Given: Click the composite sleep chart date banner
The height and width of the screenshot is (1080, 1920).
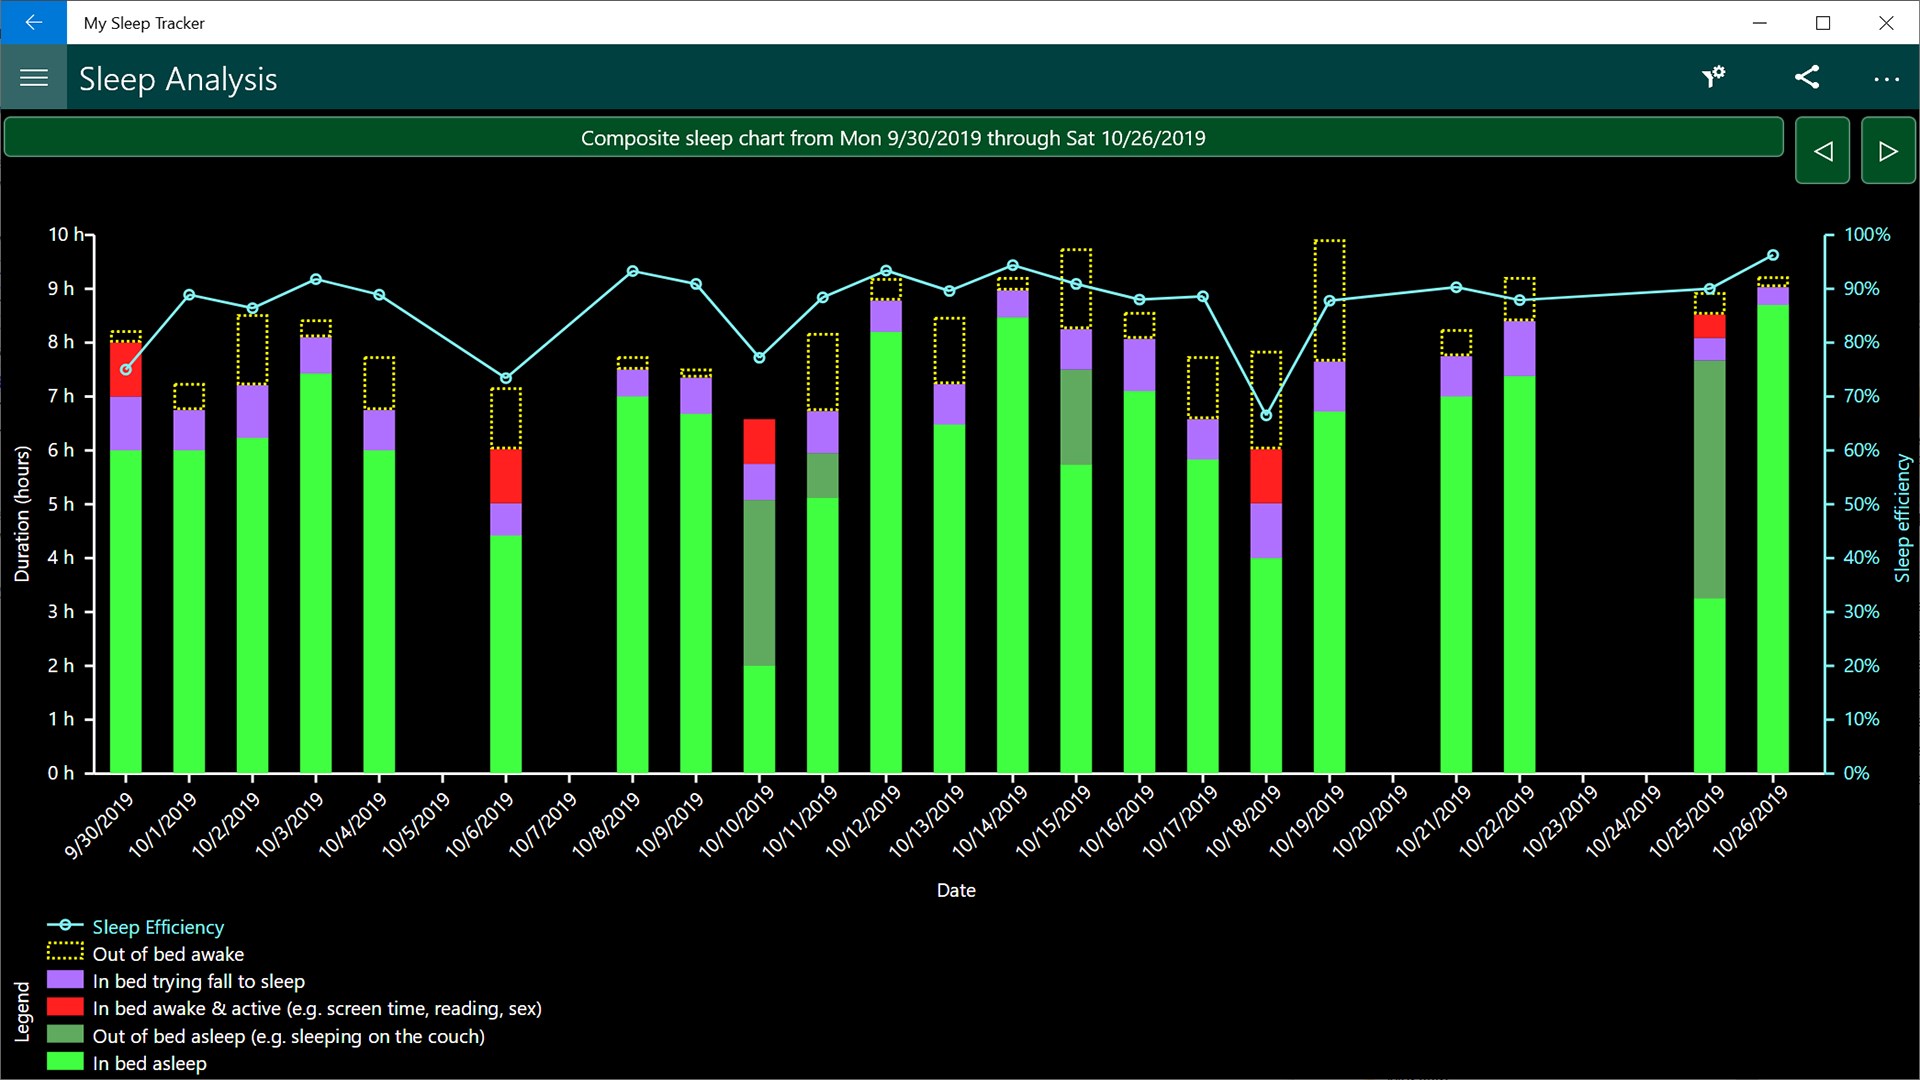Looking at the screenshot, I should [893, 138].
